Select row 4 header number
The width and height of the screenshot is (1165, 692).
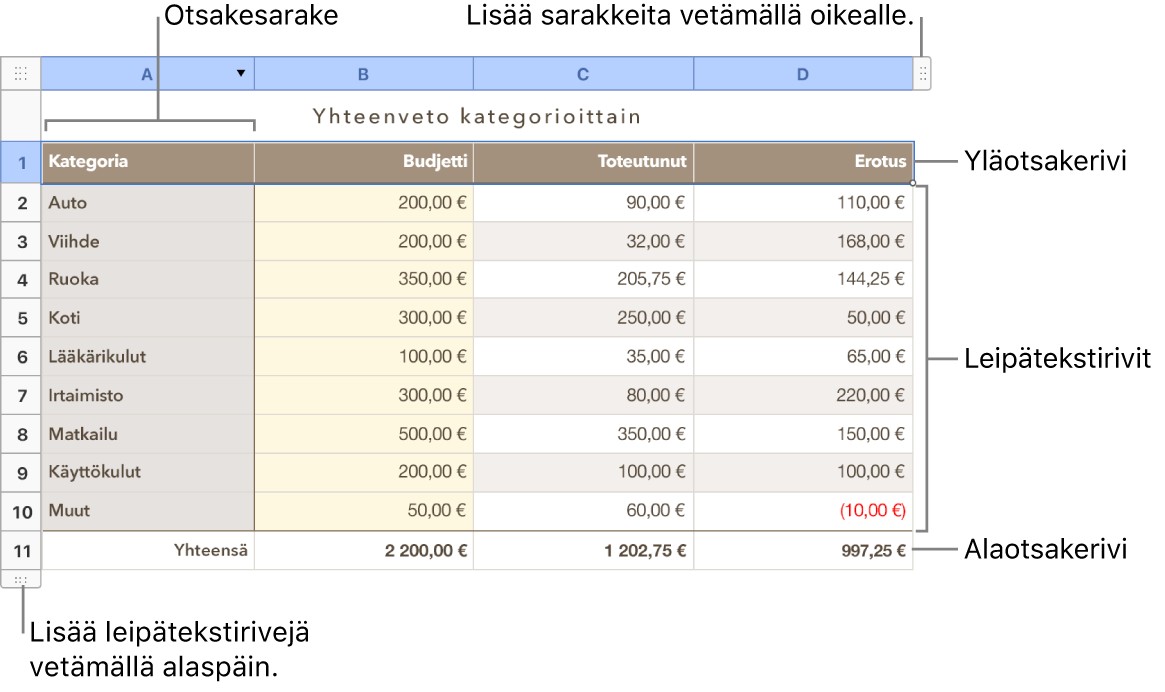click(22, 280)
